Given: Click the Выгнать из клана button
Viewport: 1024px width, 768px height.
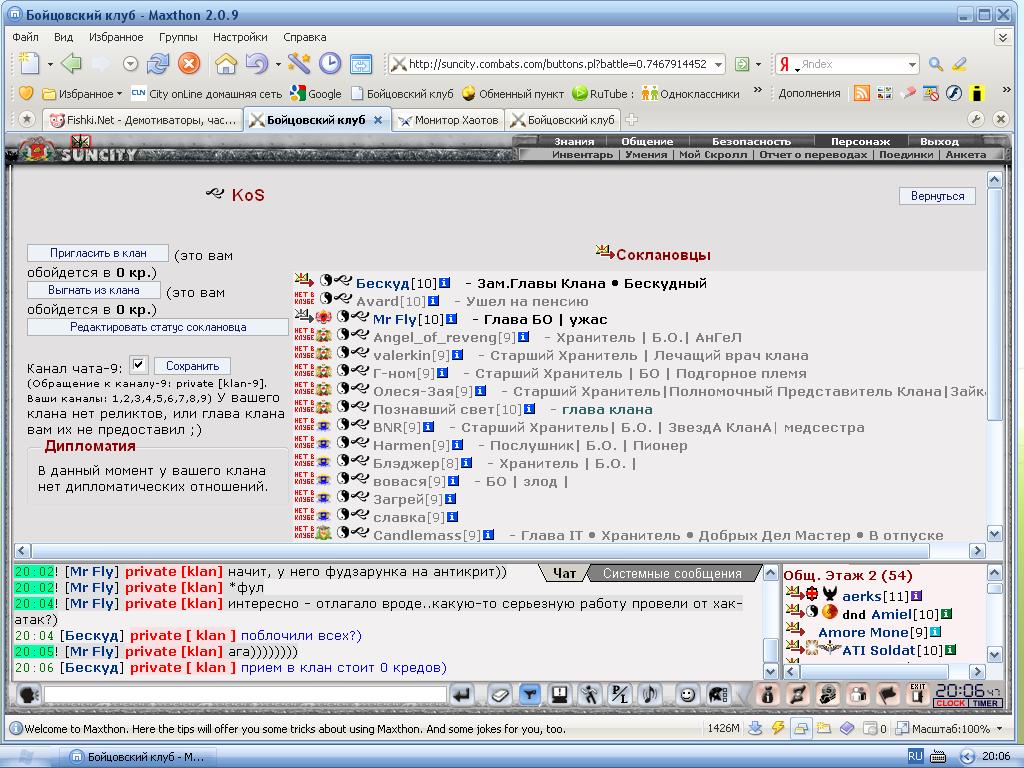Looking at the screenshot, I should point(94,290).
